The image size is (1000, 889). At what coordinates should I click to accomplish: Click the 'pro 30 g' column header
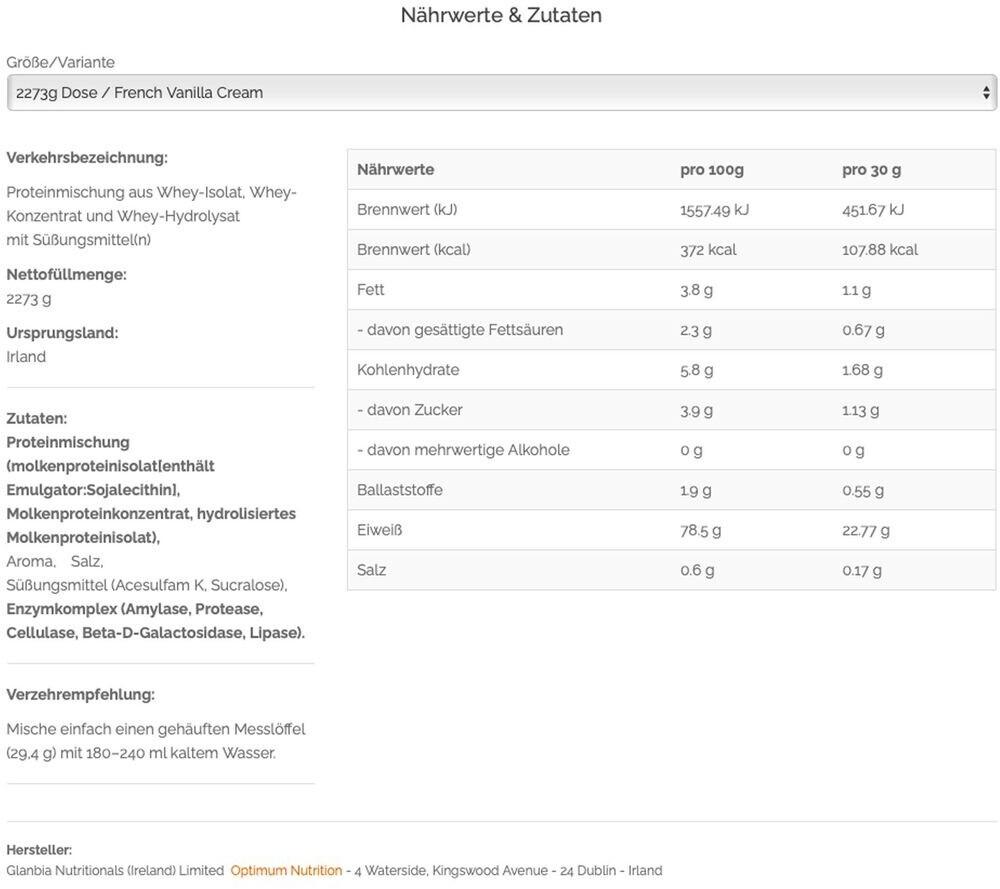pyautogui.click(x=871, y=170)
